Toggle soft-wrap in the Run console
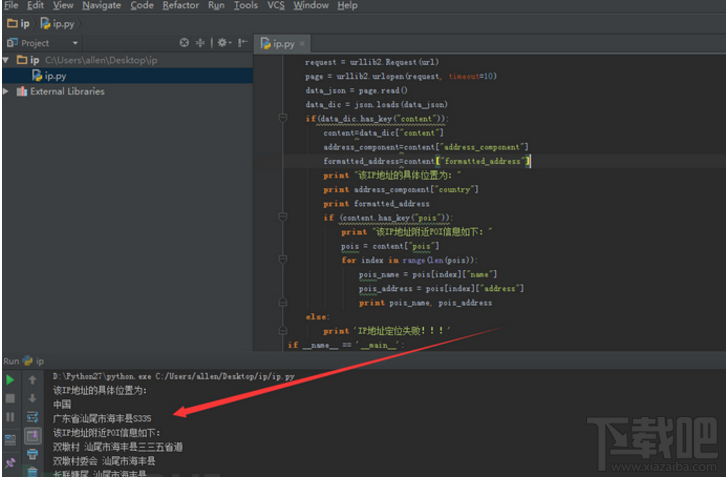 point(32,417)
